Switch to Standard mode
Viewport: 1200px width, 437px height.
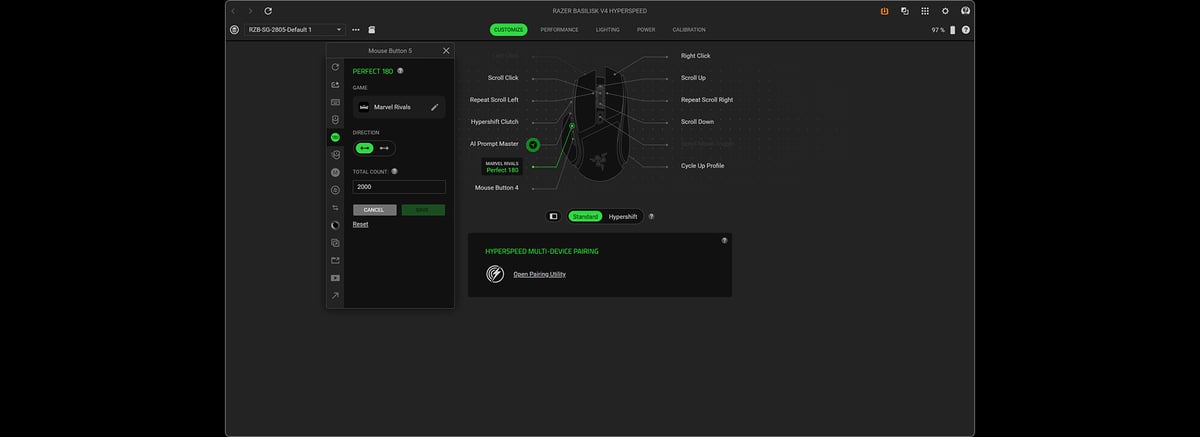[586, 216]
